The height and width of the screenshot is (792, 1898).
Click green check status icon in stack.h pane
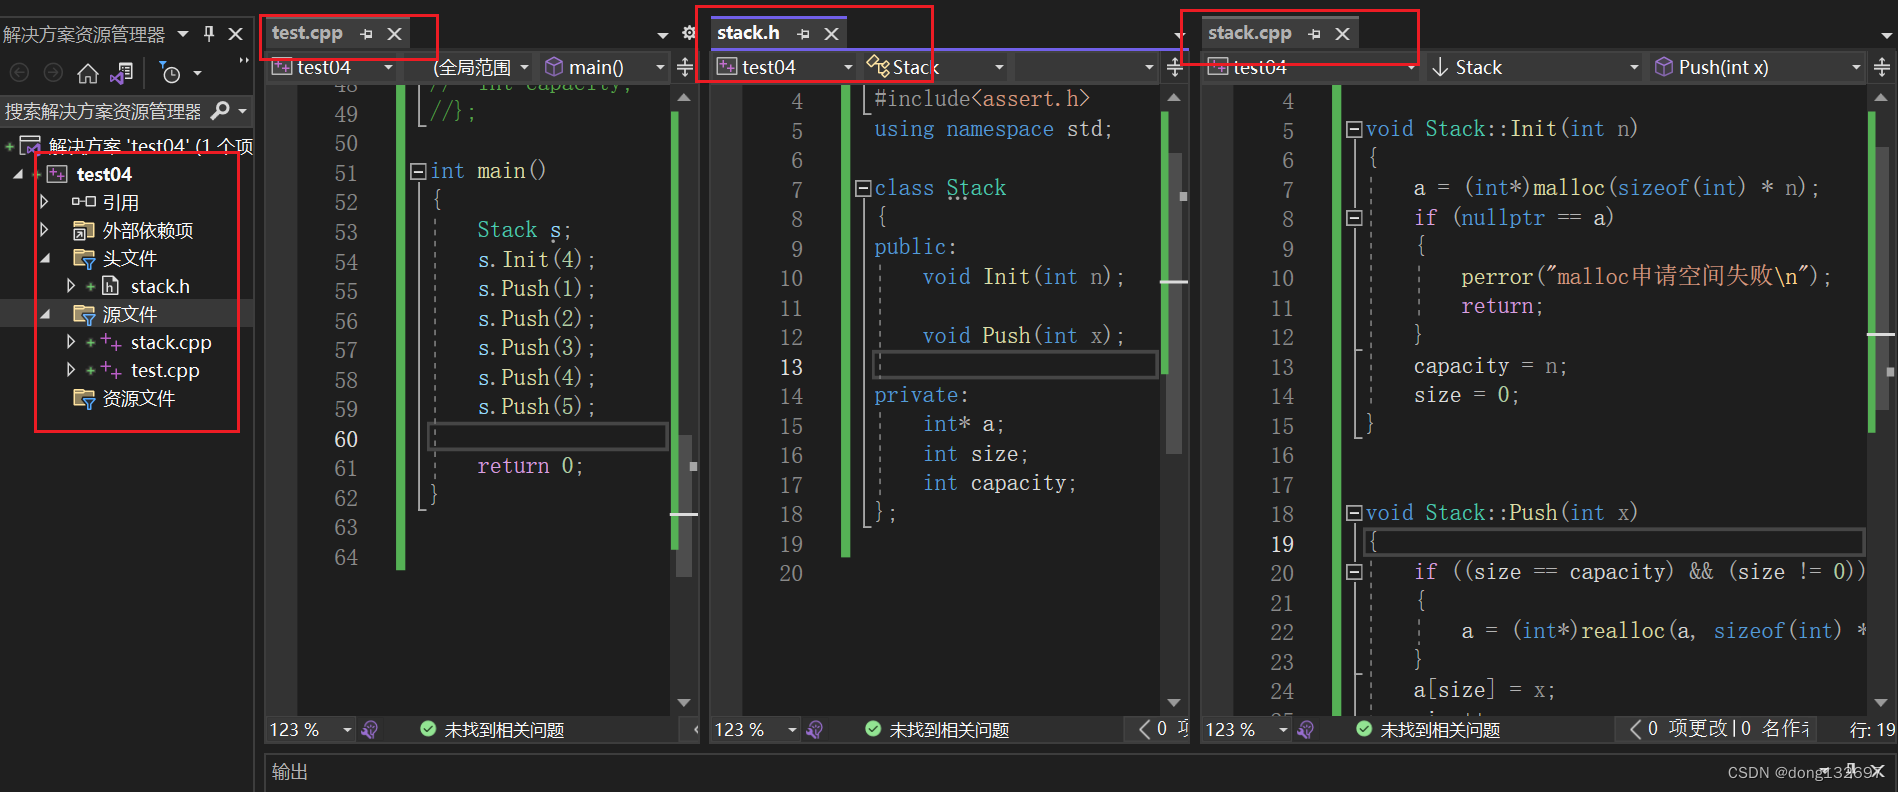tap(873, 729)
